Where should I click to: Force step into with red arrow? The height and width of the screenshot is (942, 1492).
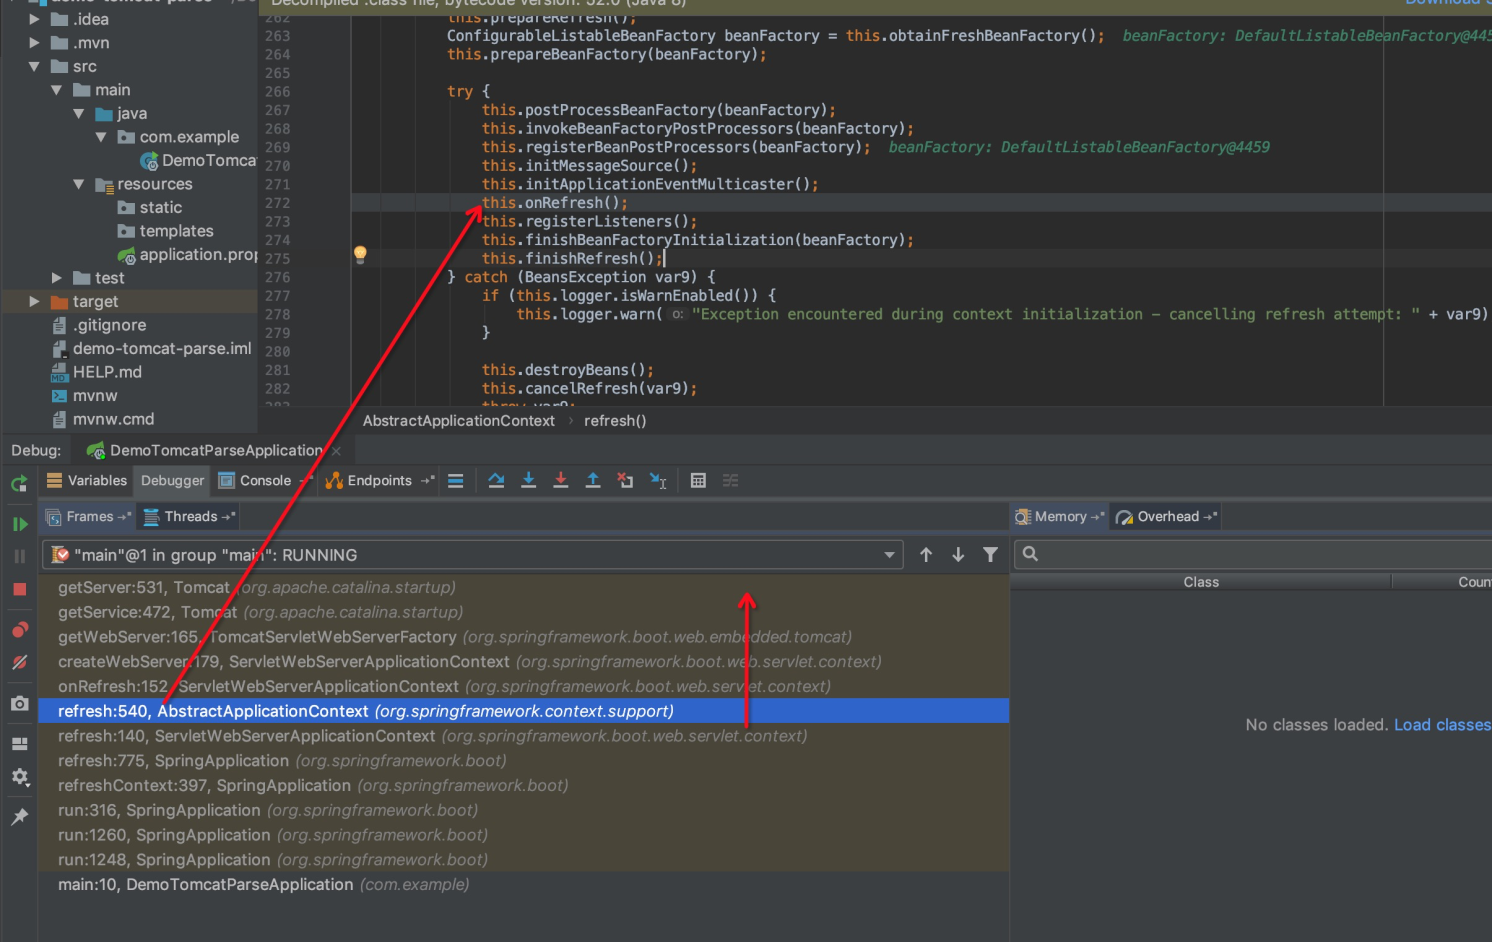[x=561, y=481]
